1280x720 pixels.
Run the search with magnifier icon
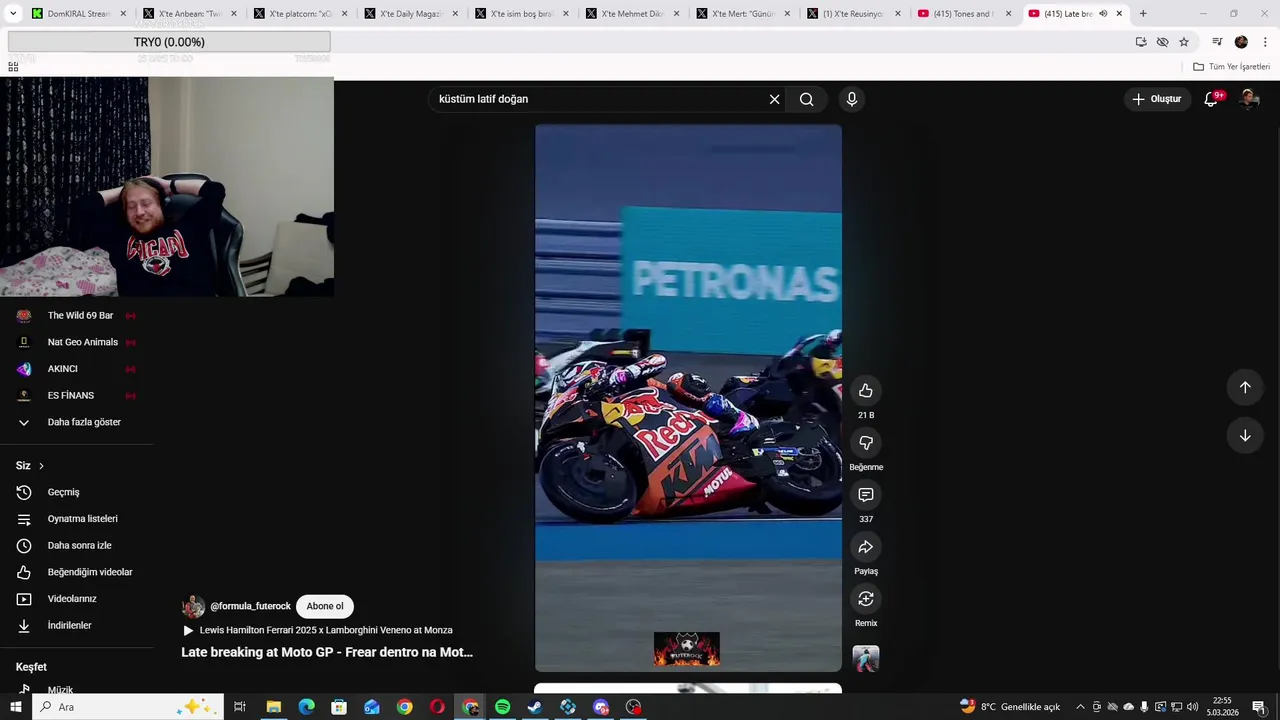(806, 99)
